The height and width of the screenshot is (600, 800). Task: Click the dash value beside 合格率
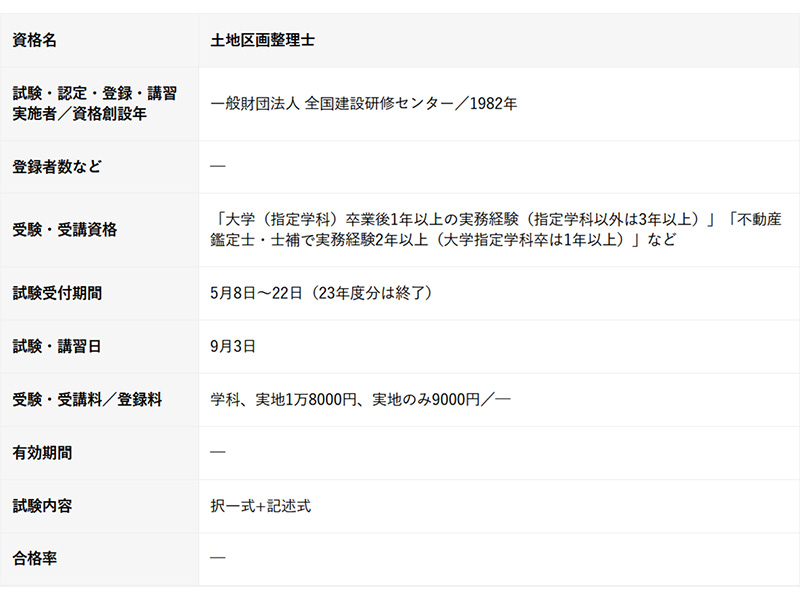[x=218, y=558]
